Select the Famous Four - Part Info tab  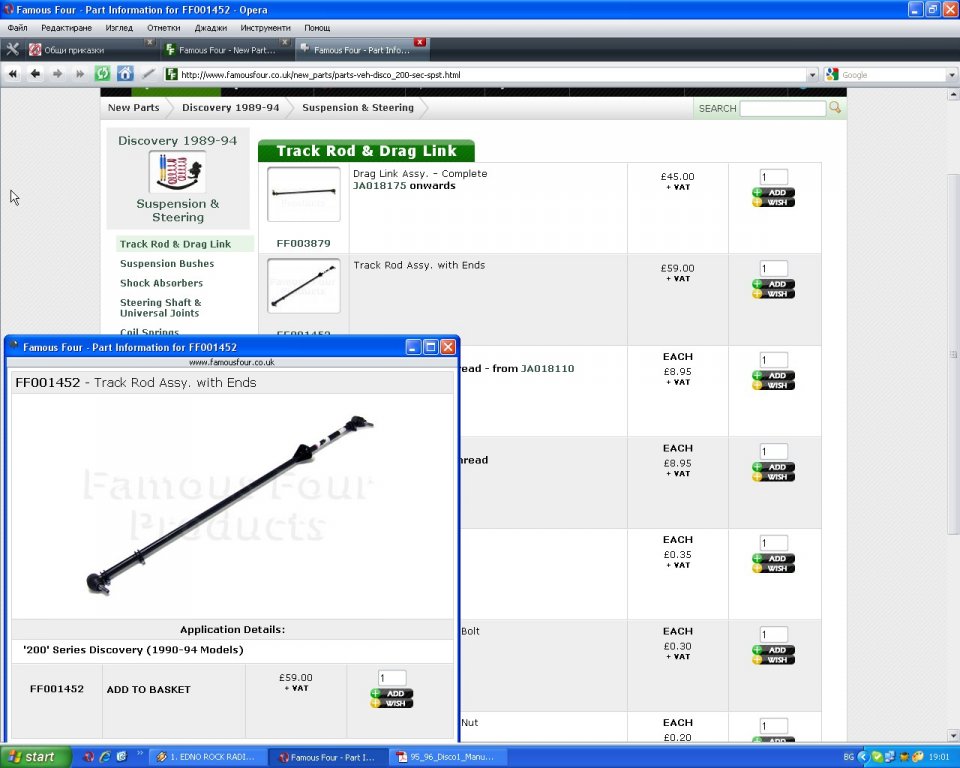tap(361, 50)
